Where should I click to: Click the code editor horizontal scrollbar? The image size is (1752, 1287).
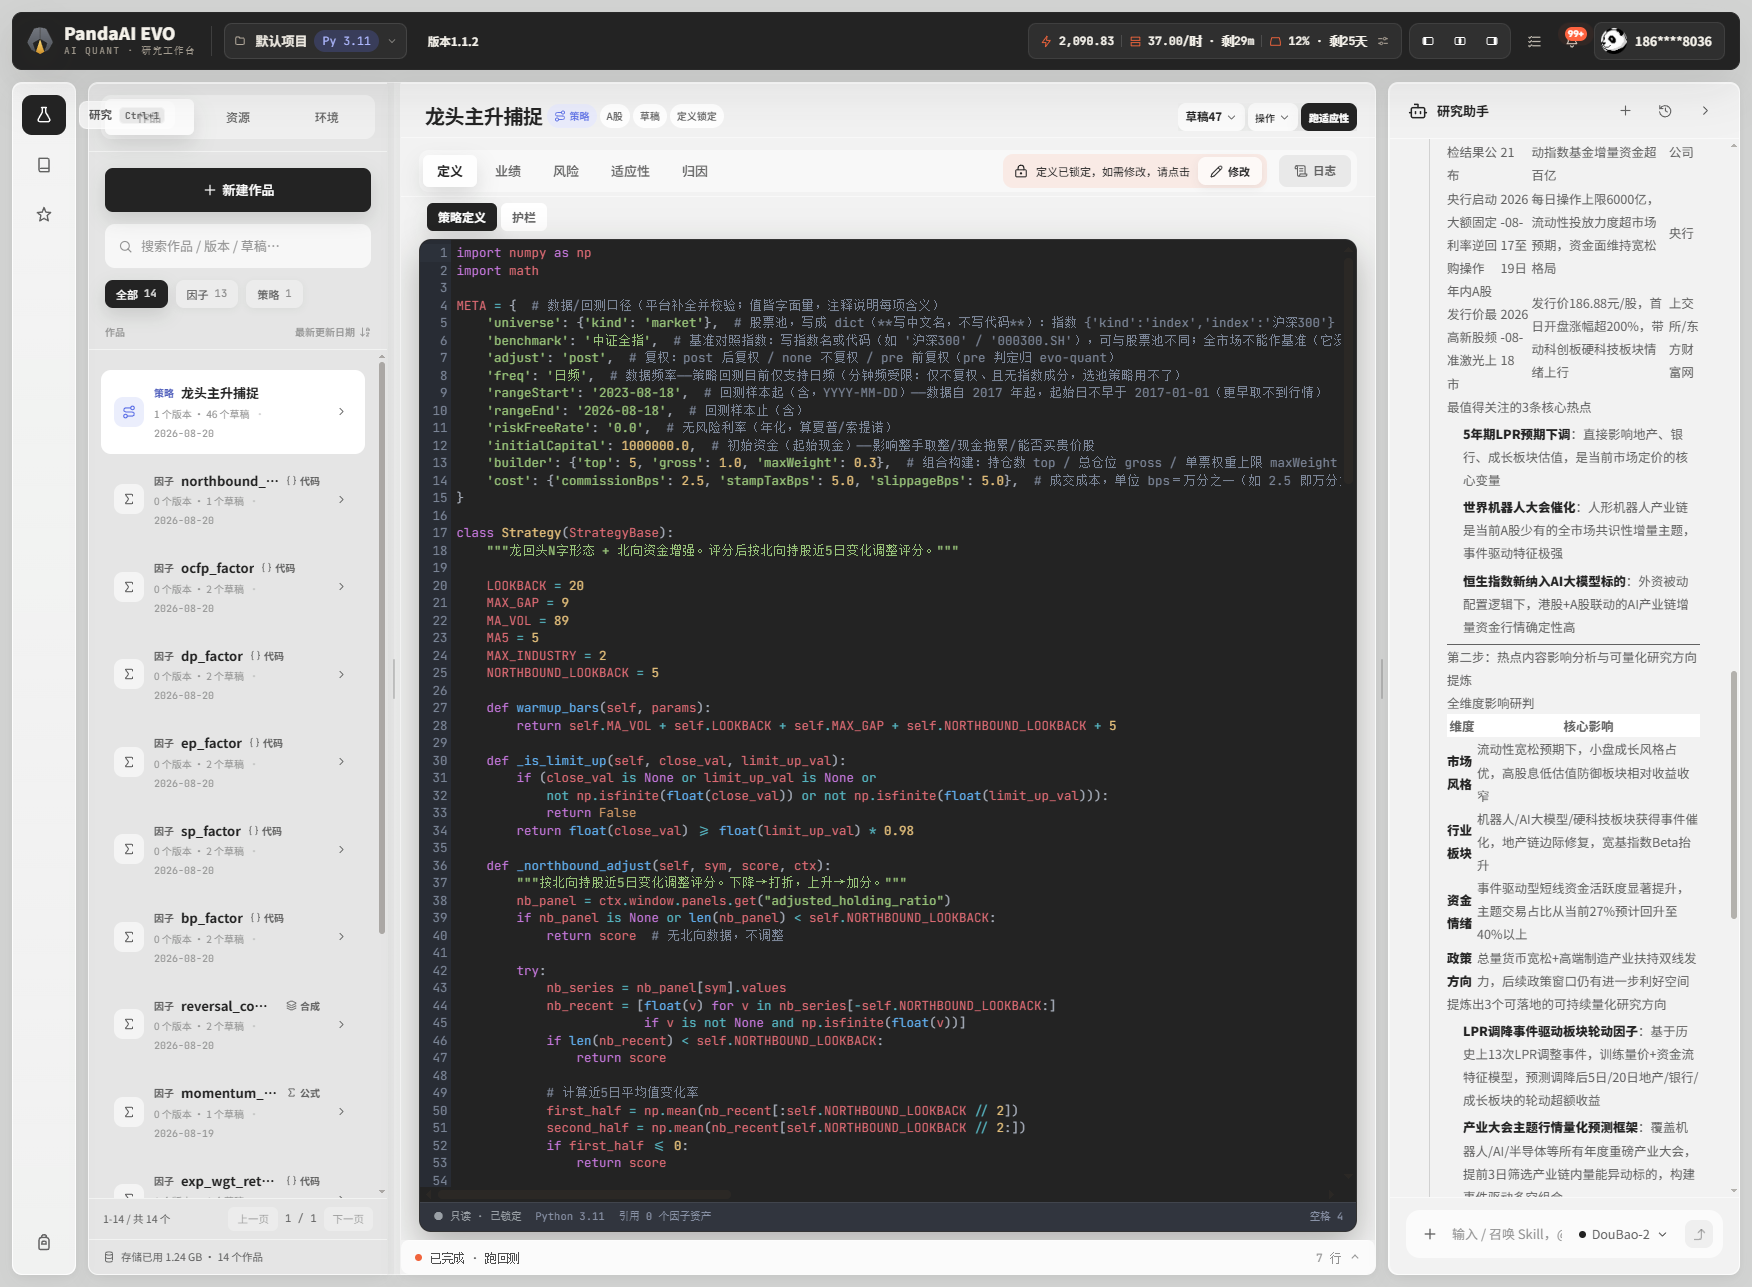[585, 1195]
